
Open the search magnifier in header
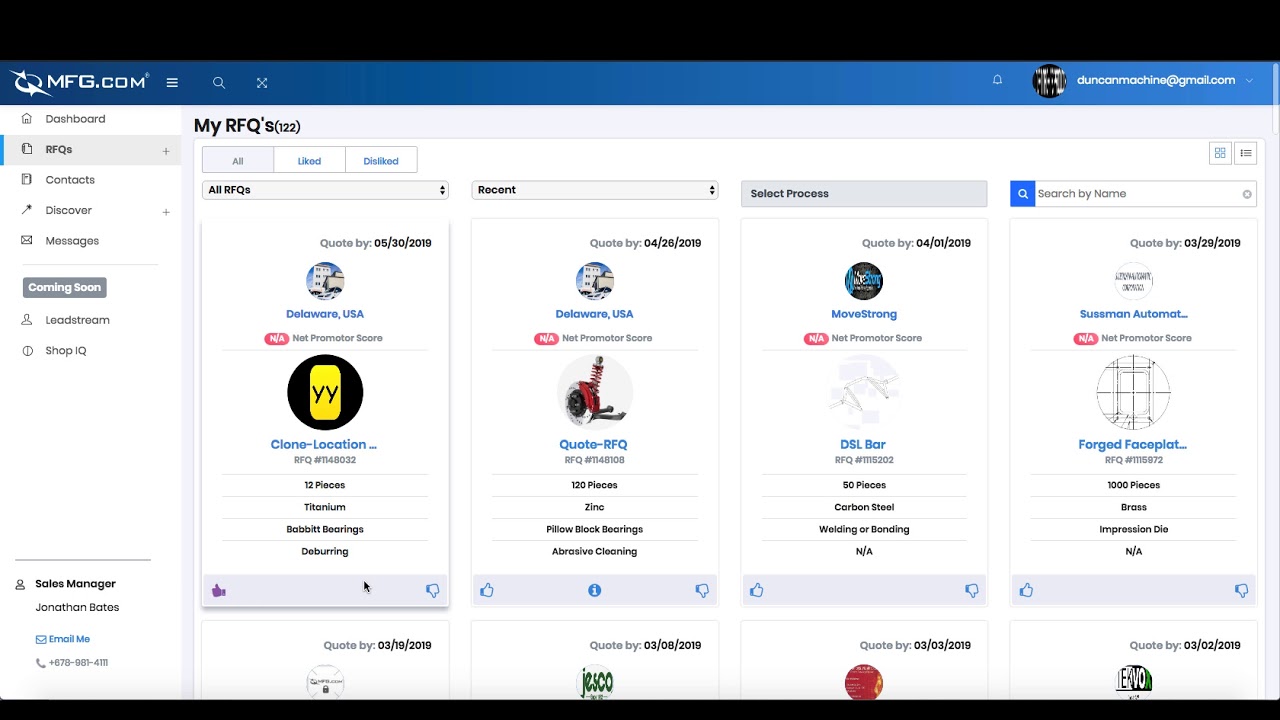click(219, 83)
